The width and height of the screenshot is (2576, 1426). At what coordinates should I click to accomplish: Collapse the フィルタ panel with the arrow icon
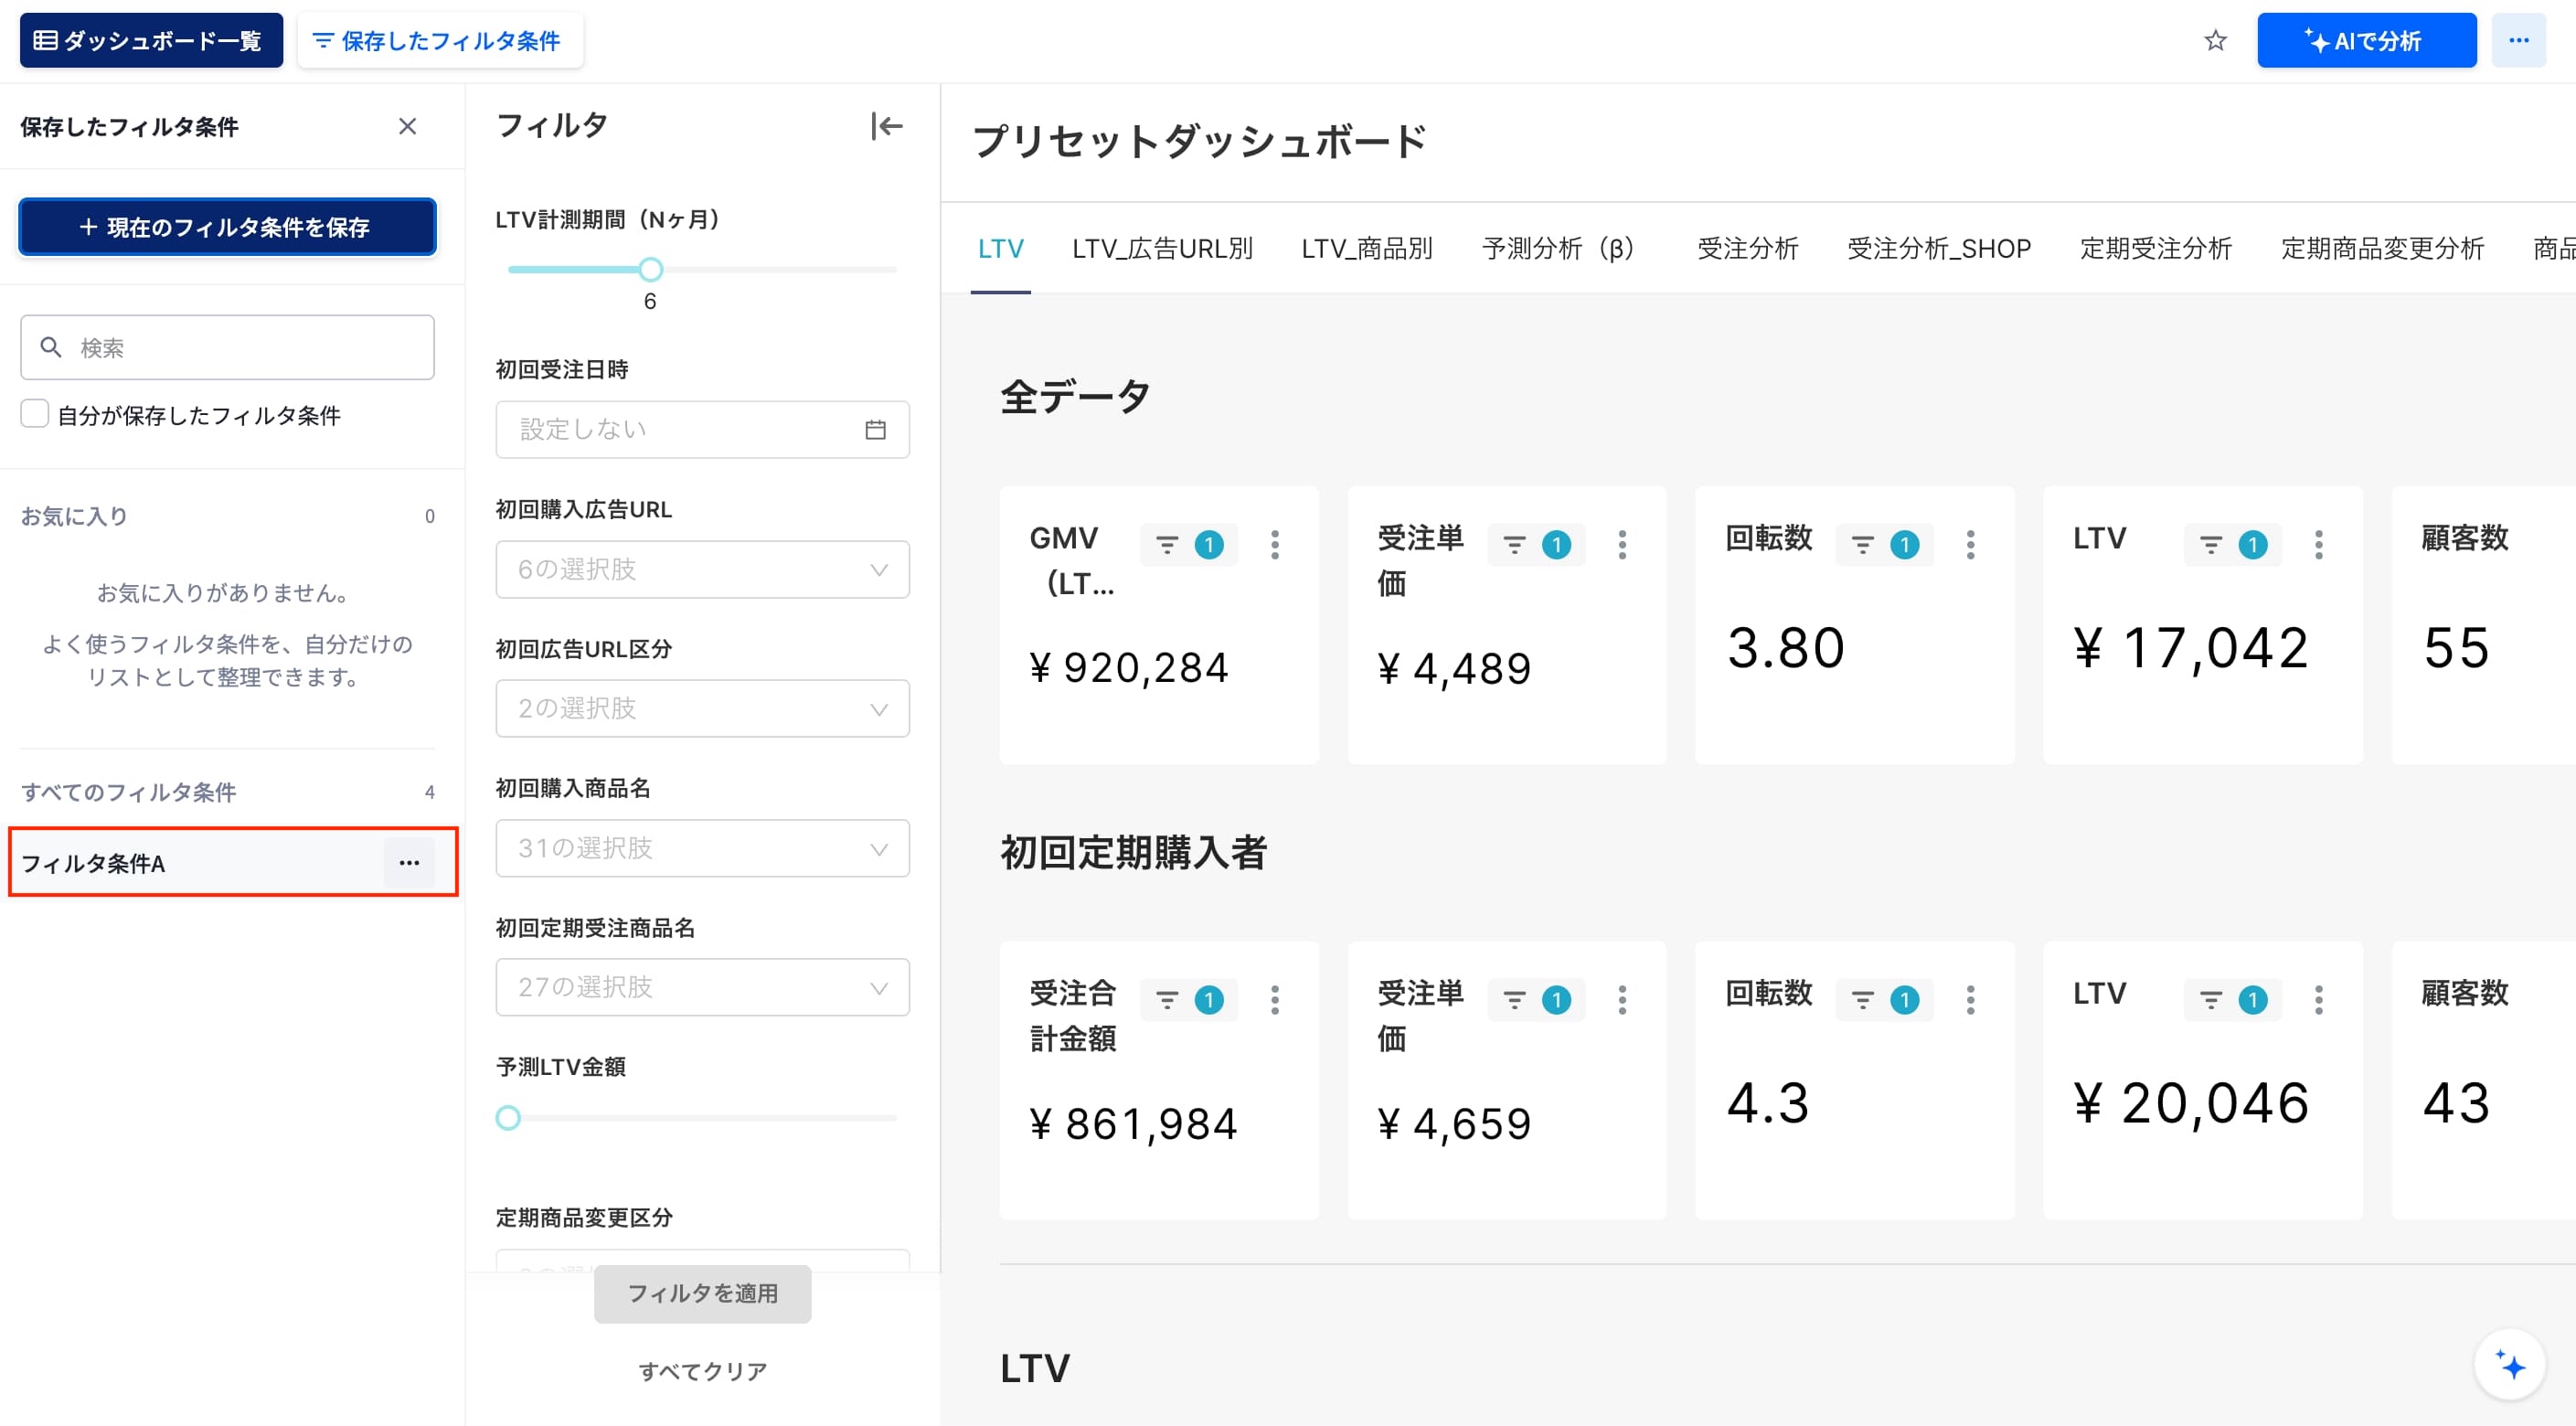point(886,126)
